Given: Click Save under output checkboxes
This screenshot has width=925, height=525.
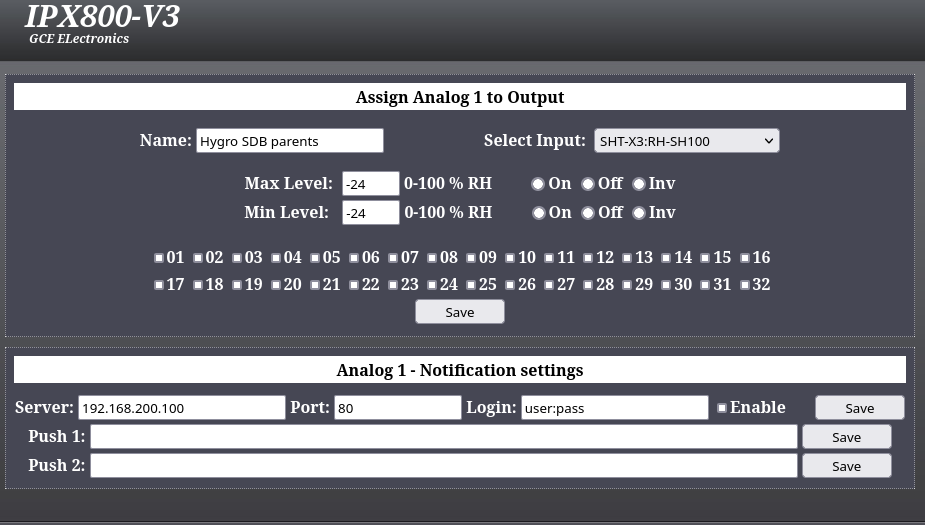Looking at the screenshot, I should (x=459, y=312).
